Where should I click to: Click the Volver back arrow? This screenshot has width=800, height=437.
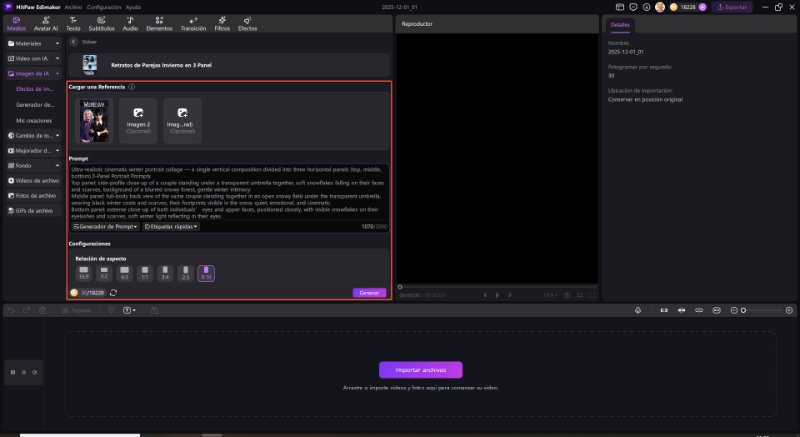tap(73, 42)
